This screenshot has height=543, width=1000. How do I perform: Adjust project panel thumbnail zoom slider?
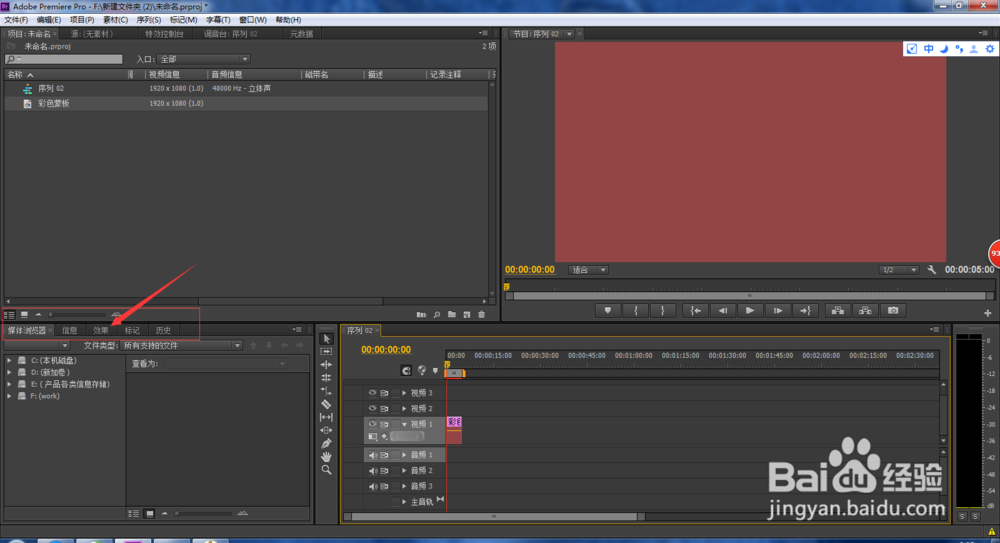[x=78, y=315]
